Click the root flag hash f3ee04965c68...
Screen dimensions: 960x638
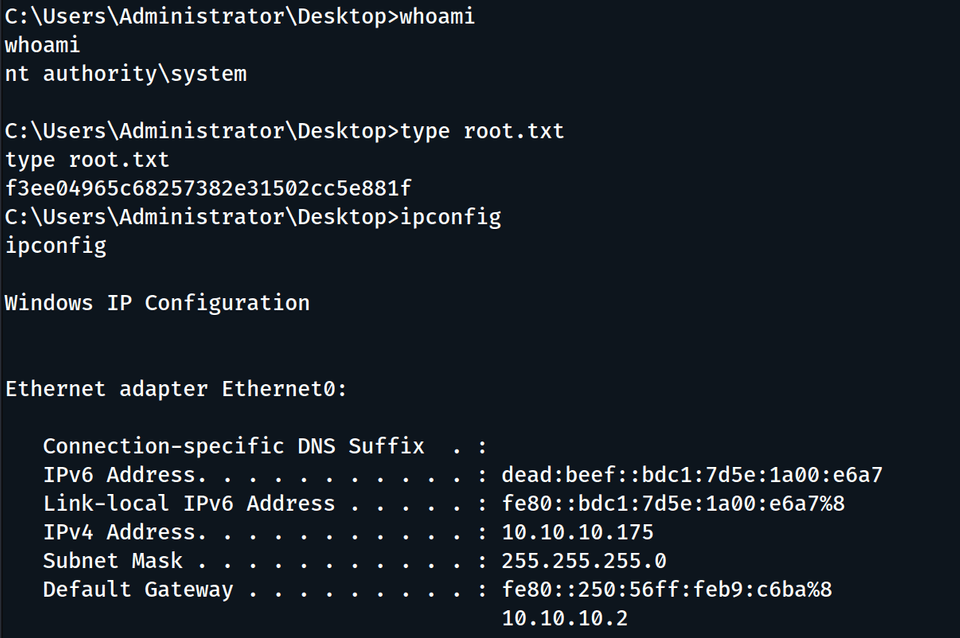(208, 188)
